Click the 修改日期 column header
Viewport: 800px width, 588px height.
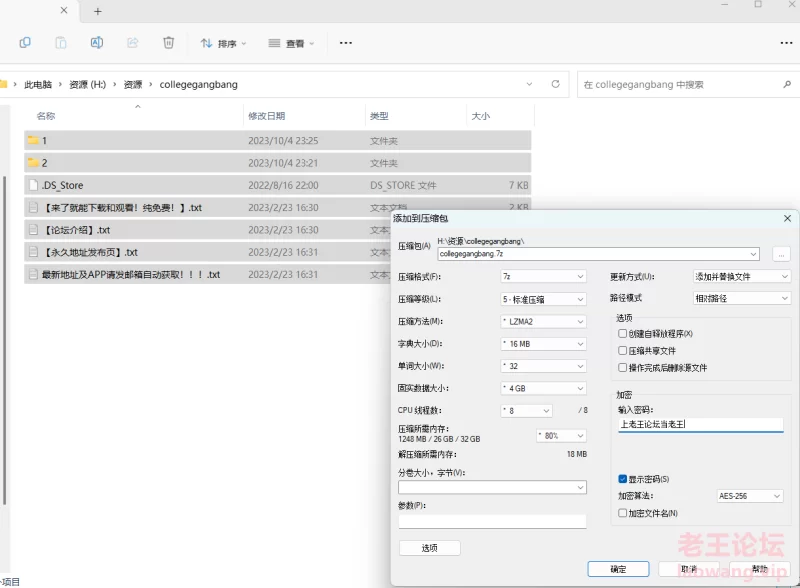pos(267,117)
